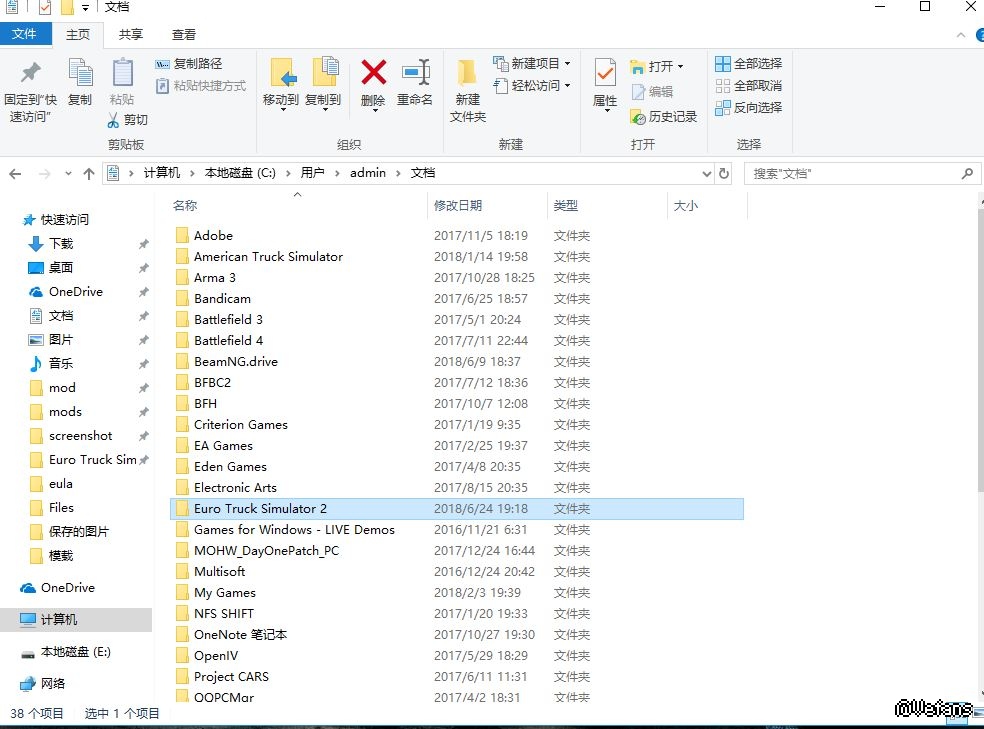
Task: Open Desktop (桌面) in Quick access
Action: coord(61,268)
